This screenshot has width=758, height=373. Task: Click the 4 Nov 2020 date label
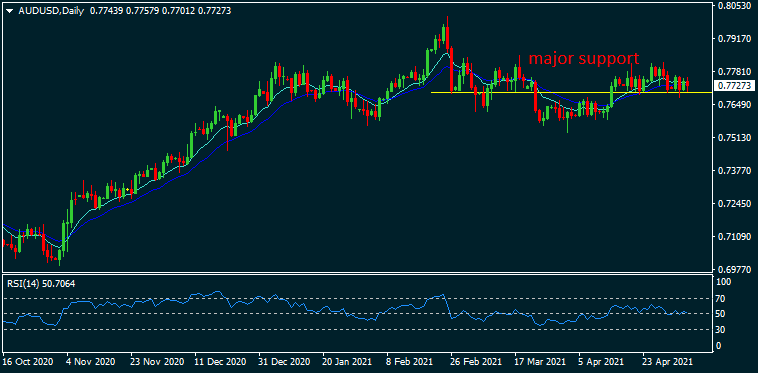pos(91,361)
